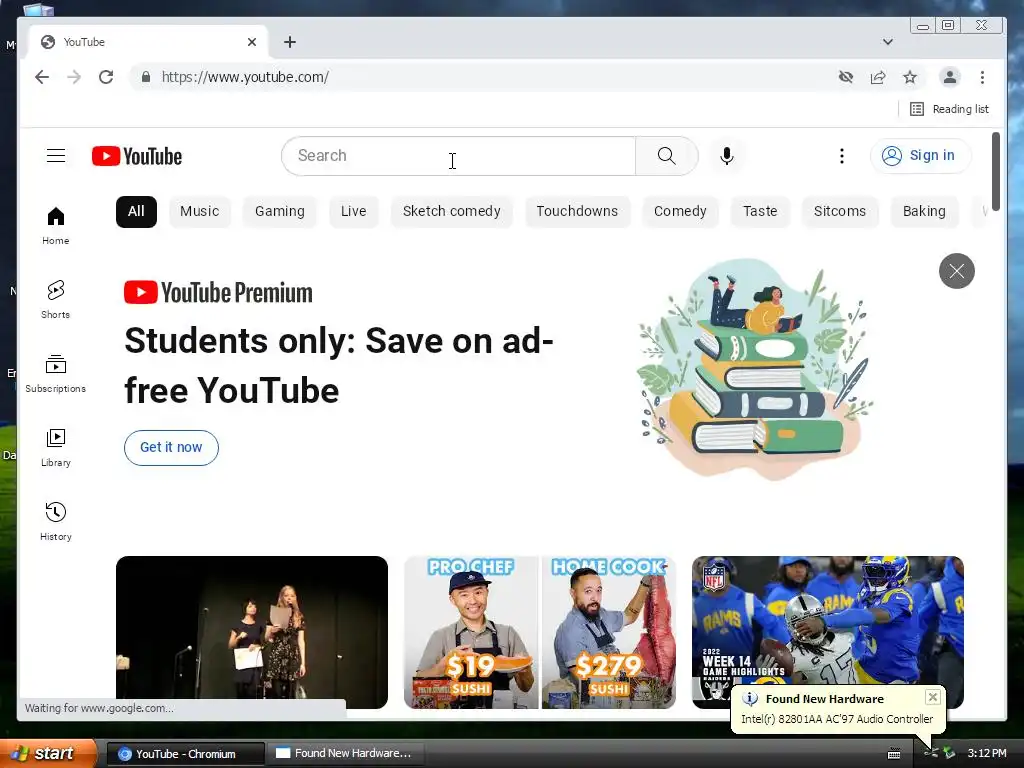The width and height of the screenshot is (1024, 768).
Task: Select the All filter chip
Action: pos(136,212)
